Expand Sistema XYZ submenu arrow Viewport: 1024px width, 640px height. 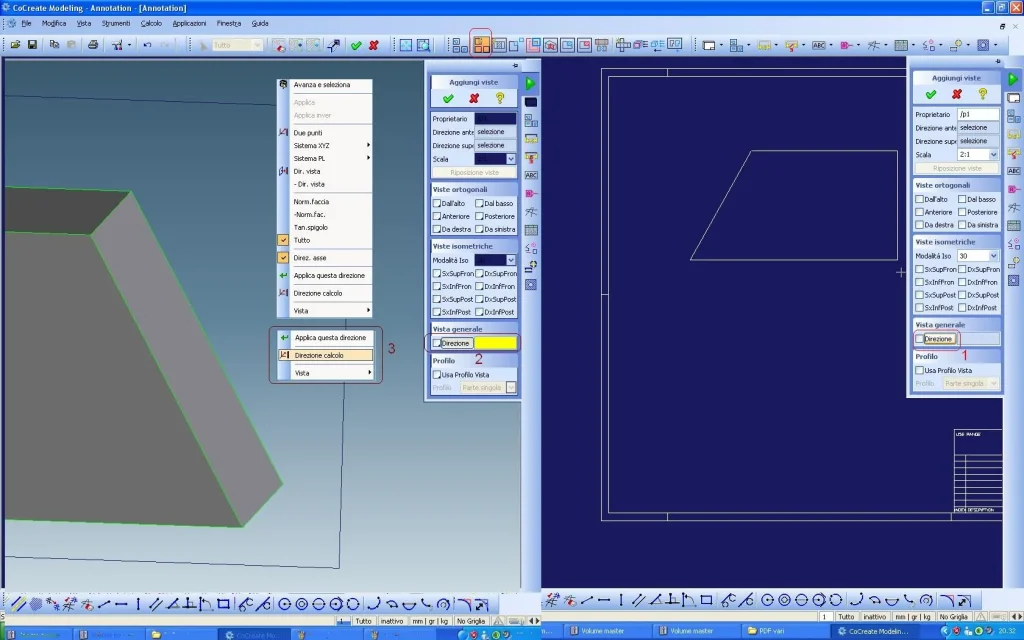[x=368, y=145]
